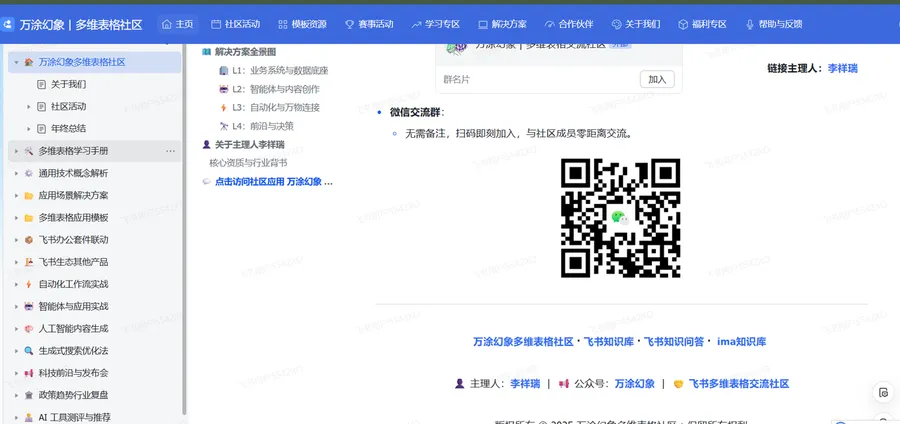Image resolution: width=900 pixels, height=424 pixels.
Task: Open the 福利专区 top navigation item
Action: 703,24
